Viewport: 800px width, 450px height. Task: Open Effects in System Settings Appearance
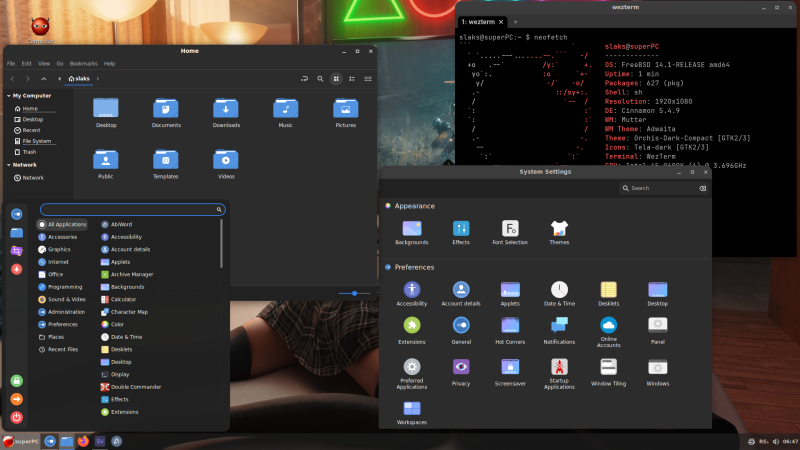click(461, 233)
